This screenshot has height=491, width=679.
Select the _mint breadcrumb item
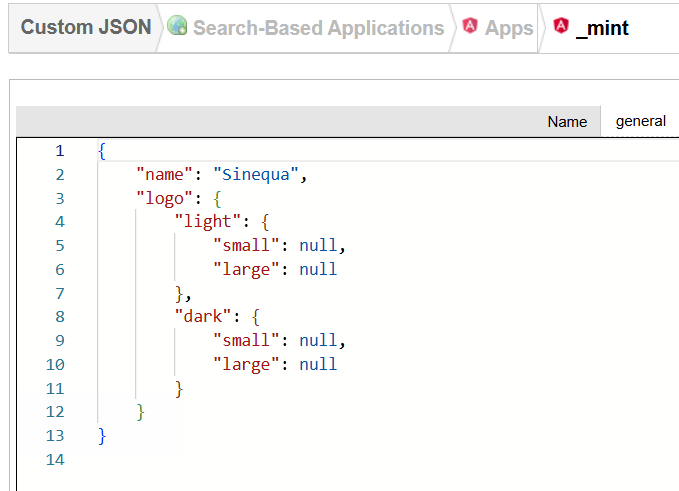[x=602, y=28]
